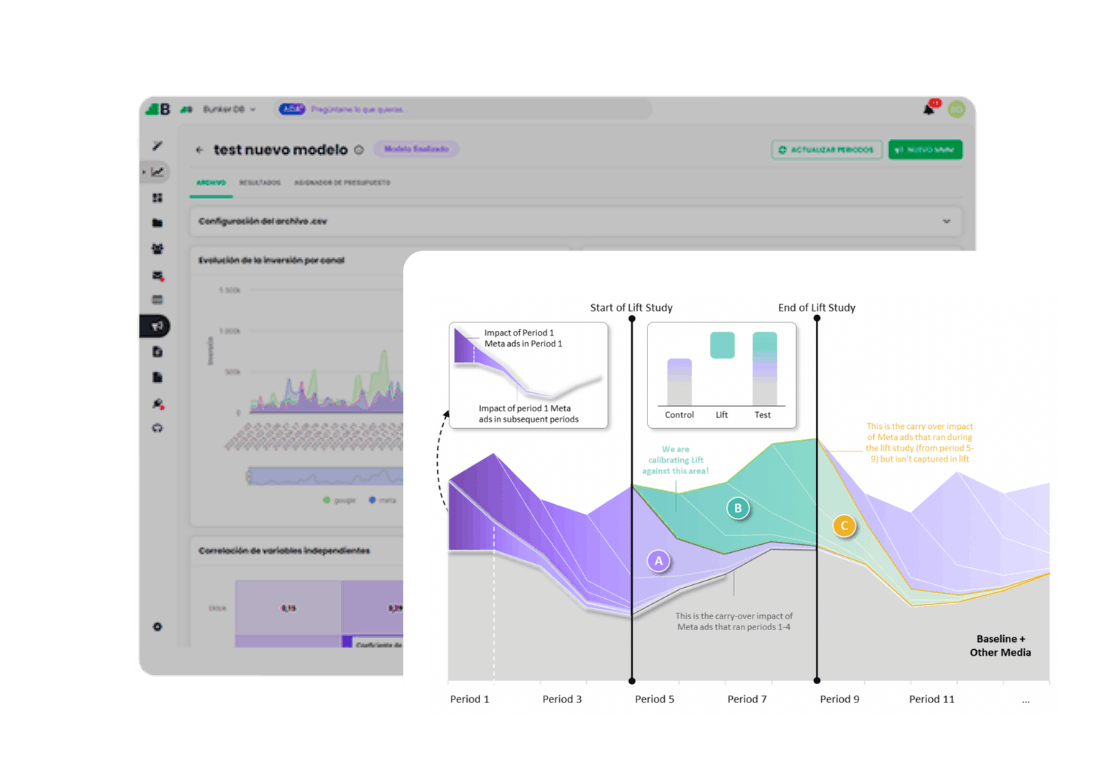
Task: Click the 'Test' bar label
Action: (762, 415)
